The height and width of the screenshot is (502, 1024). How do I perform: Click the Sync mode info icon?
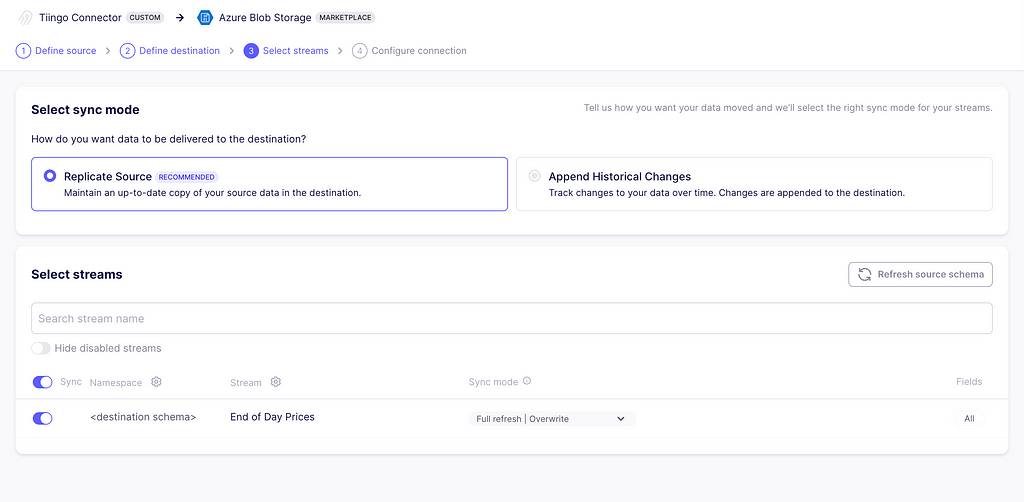(527, 381)
